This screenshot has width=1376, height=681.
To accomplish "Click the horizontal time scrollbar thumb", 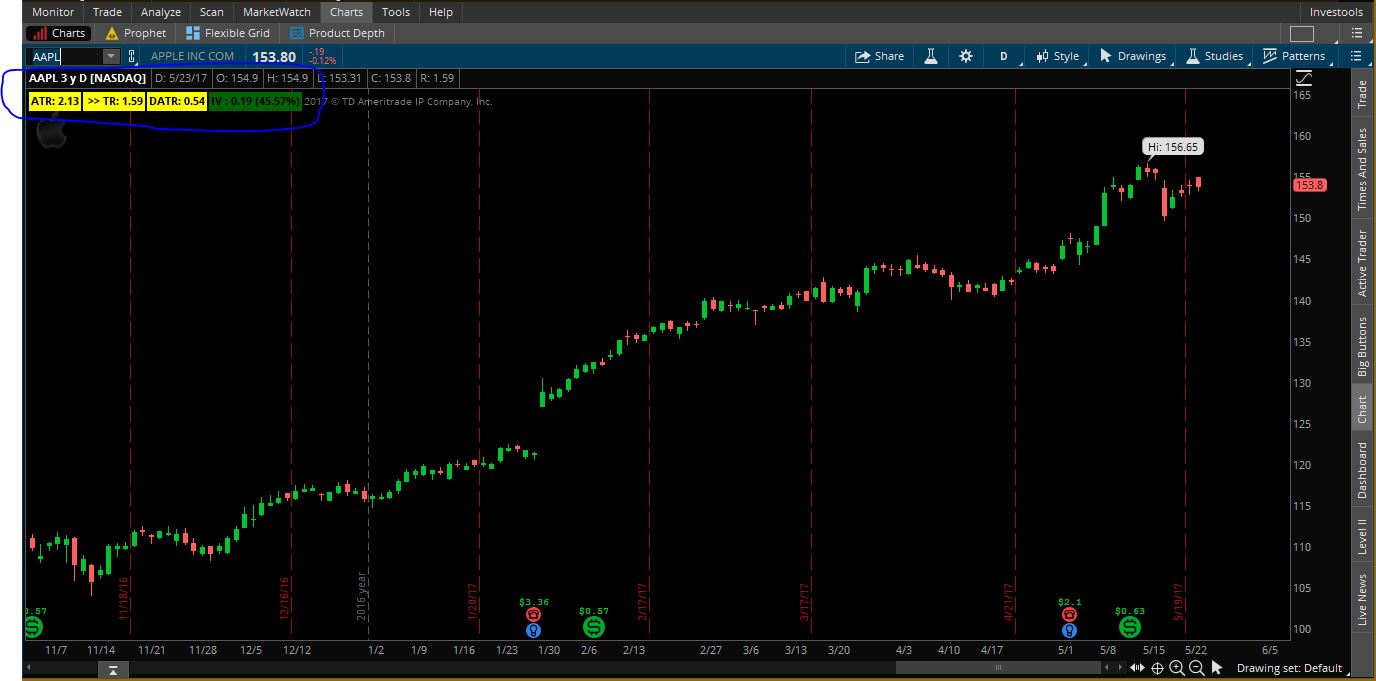I will (997, 668).
